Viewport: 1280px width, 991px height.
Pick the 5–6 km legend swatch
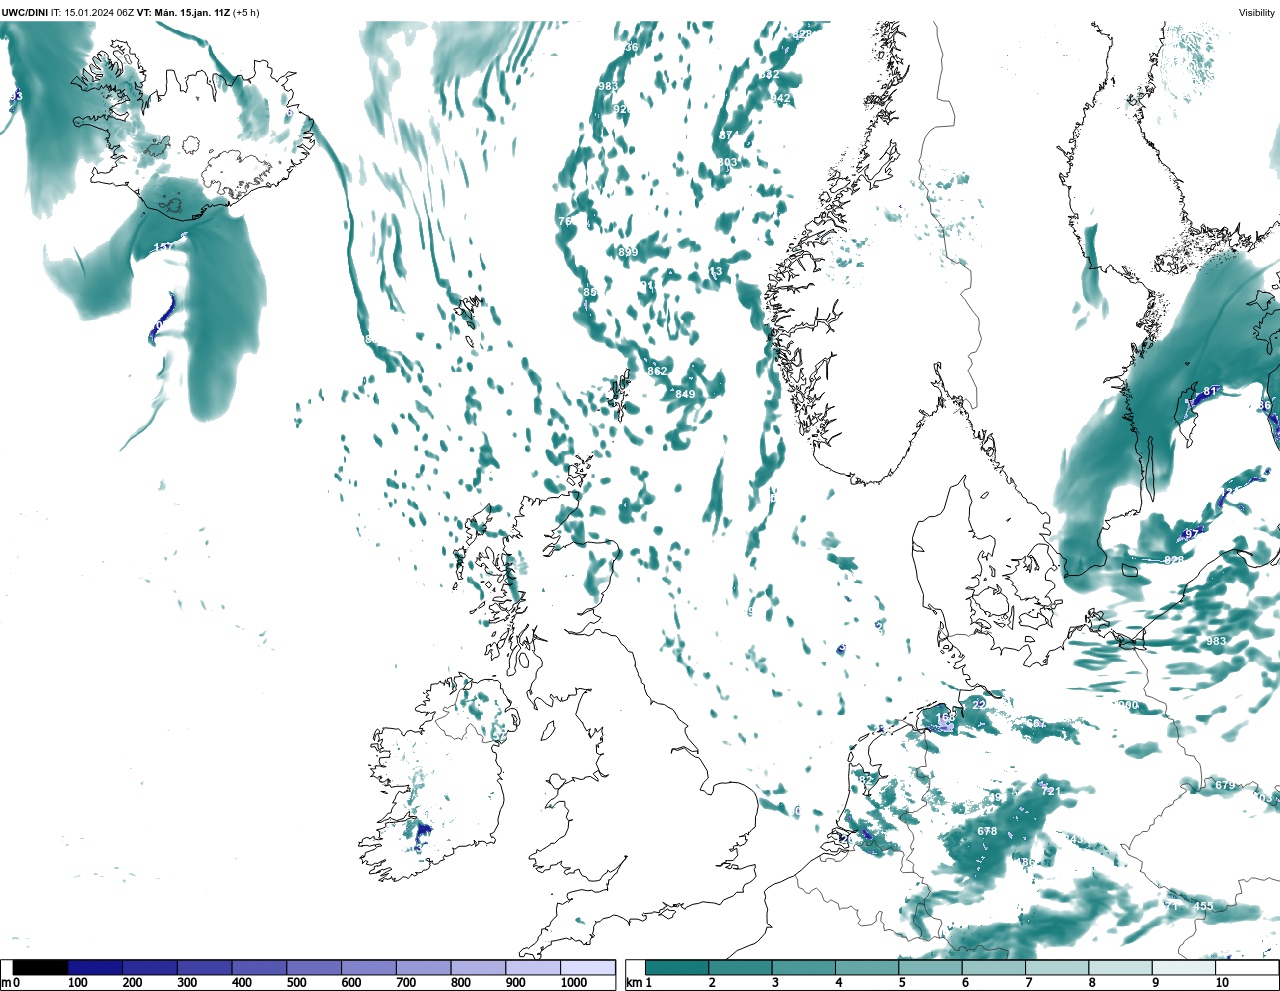929,968
